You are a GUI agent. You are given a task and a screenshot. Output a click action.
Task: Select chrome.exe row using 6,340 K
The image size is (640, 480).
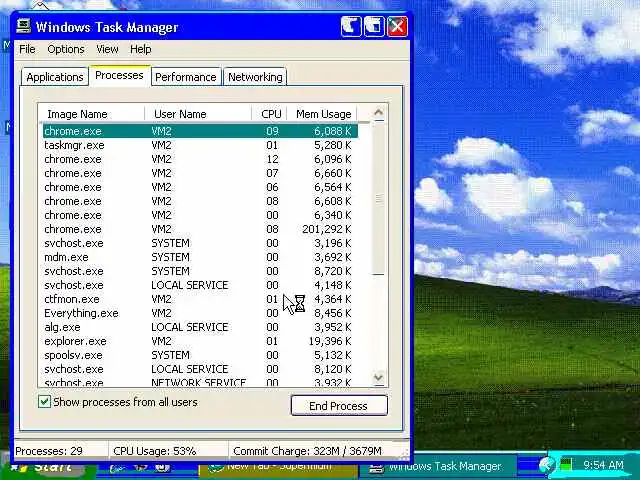[200, 215]
